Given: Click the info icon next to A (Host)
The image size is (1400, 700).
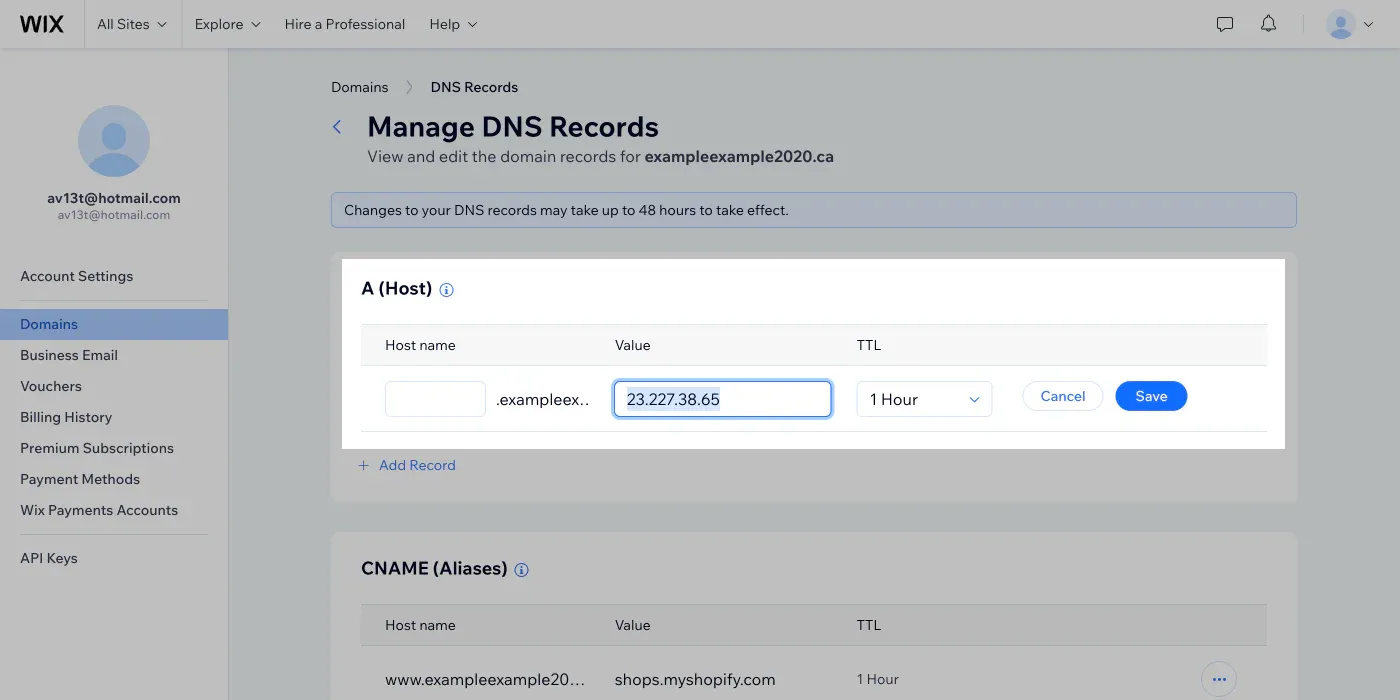Looking at the screenshot, I should [x=447, y=290].
